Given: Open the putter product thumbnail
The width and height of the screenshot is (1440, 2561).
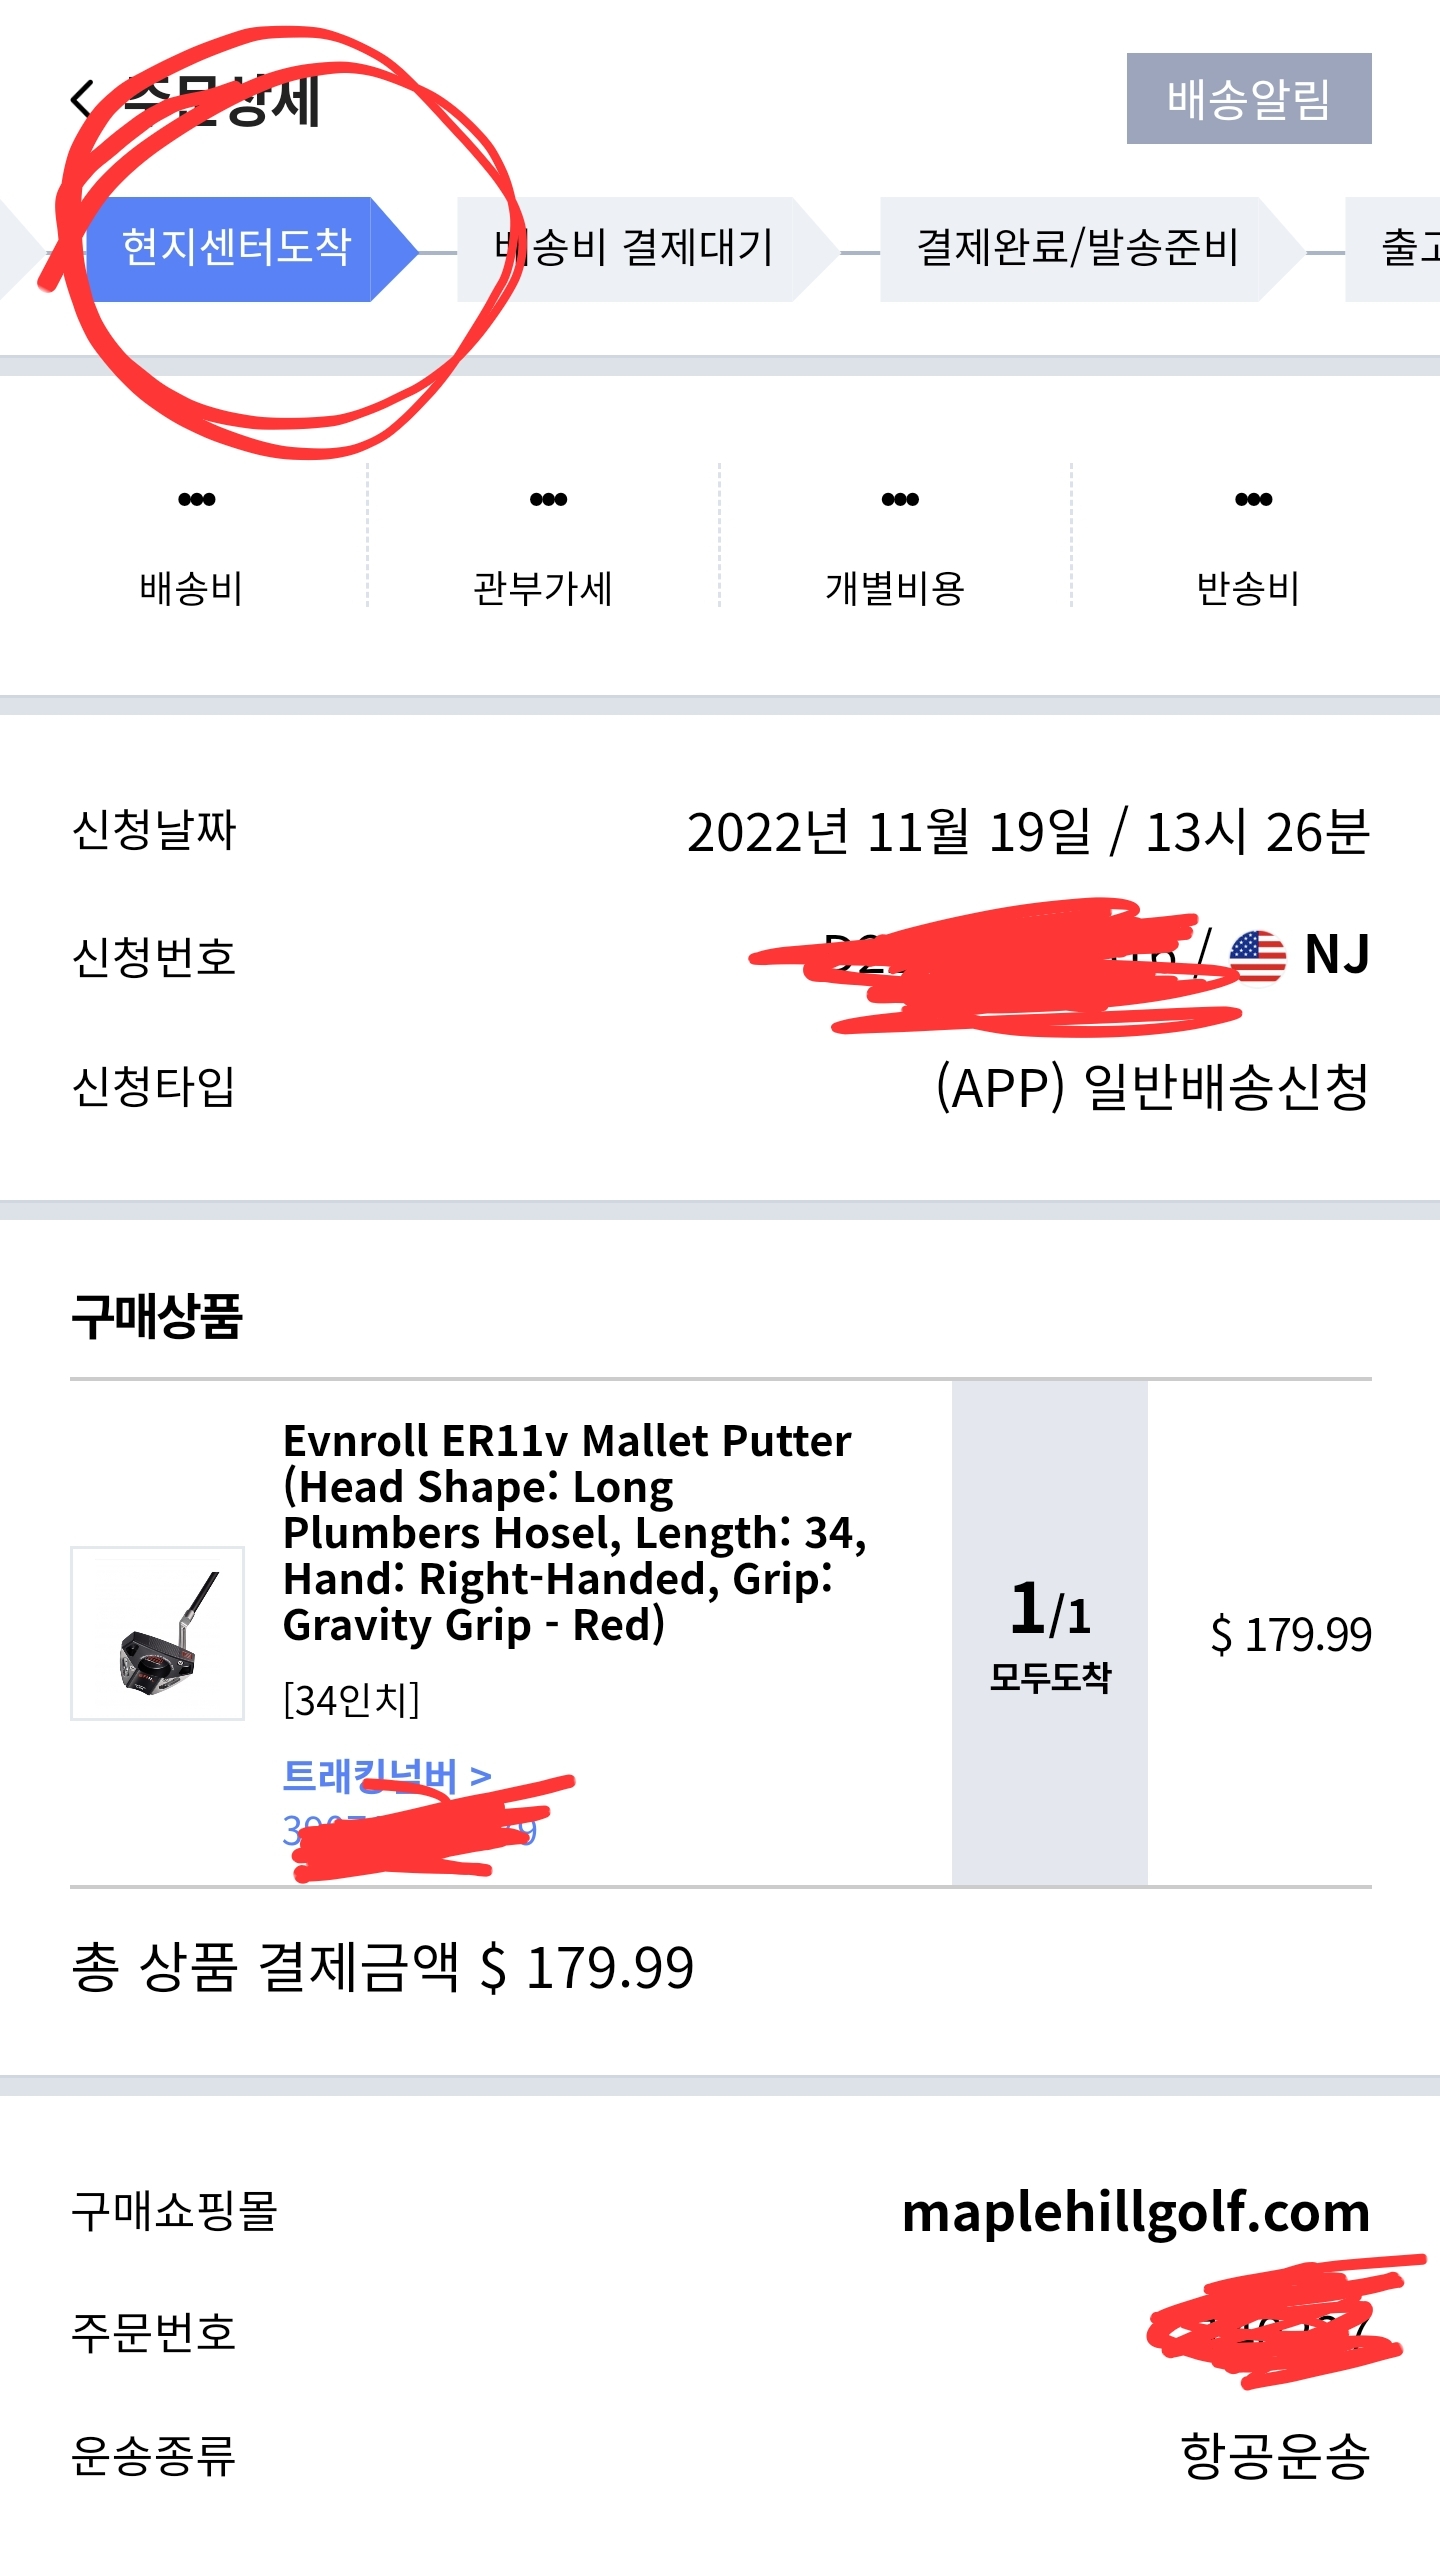Looking at the screenshot, I should 157,1633.
